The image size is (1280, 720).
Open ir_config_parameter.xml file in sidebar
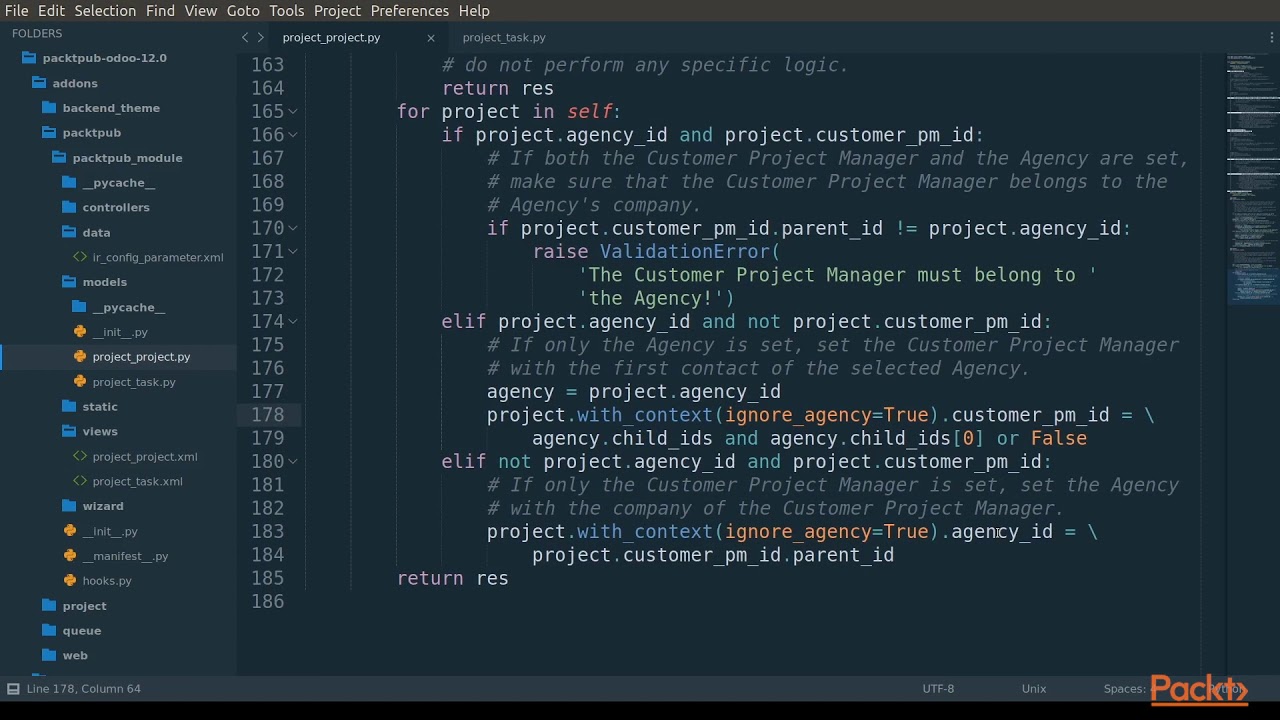click(158, 257)
